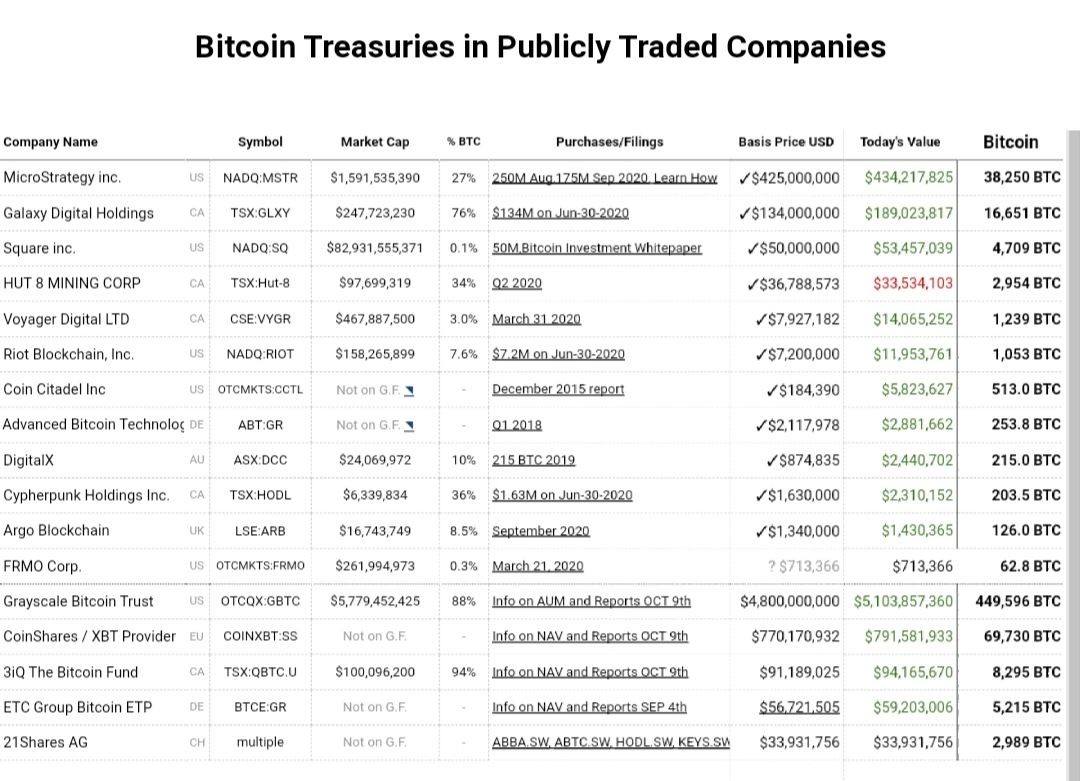Click the arrow icon beside ABT:GR market cap
Image resolution: width=1080 pixels, height=781 pixels.
click(410, 425)
